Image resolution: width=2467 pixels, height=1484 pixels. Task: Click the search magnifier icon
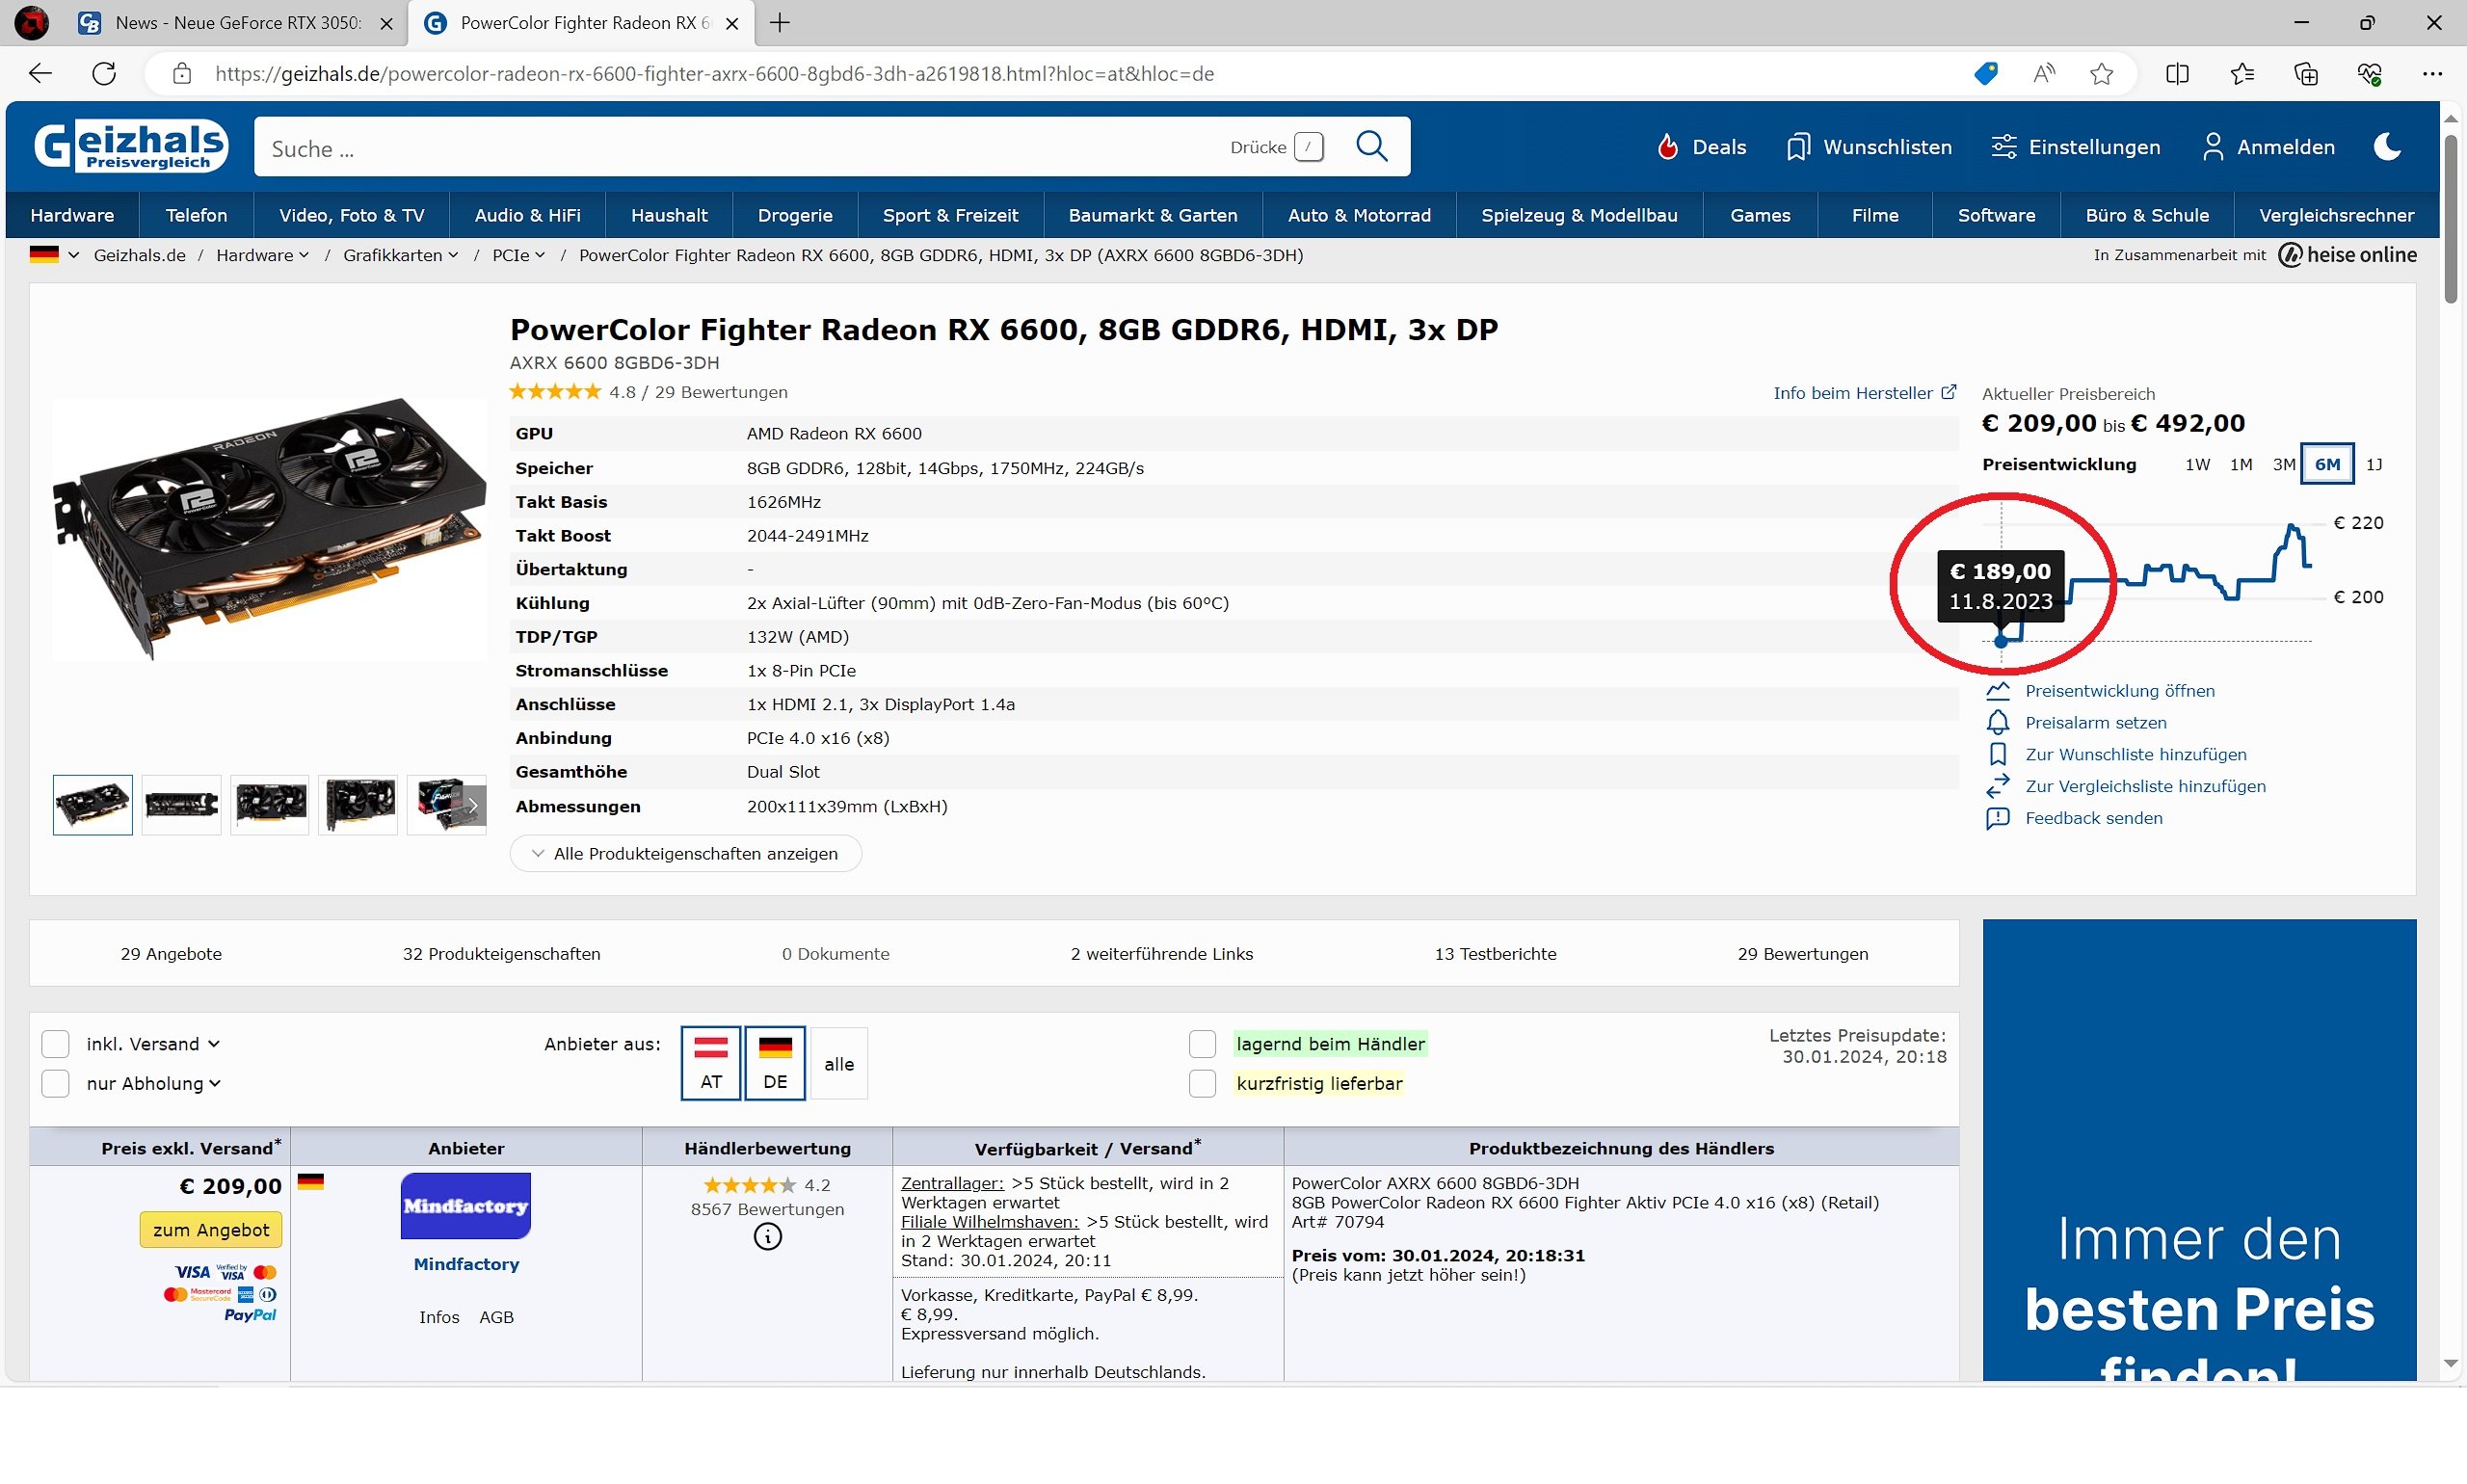coord(1371,147)
